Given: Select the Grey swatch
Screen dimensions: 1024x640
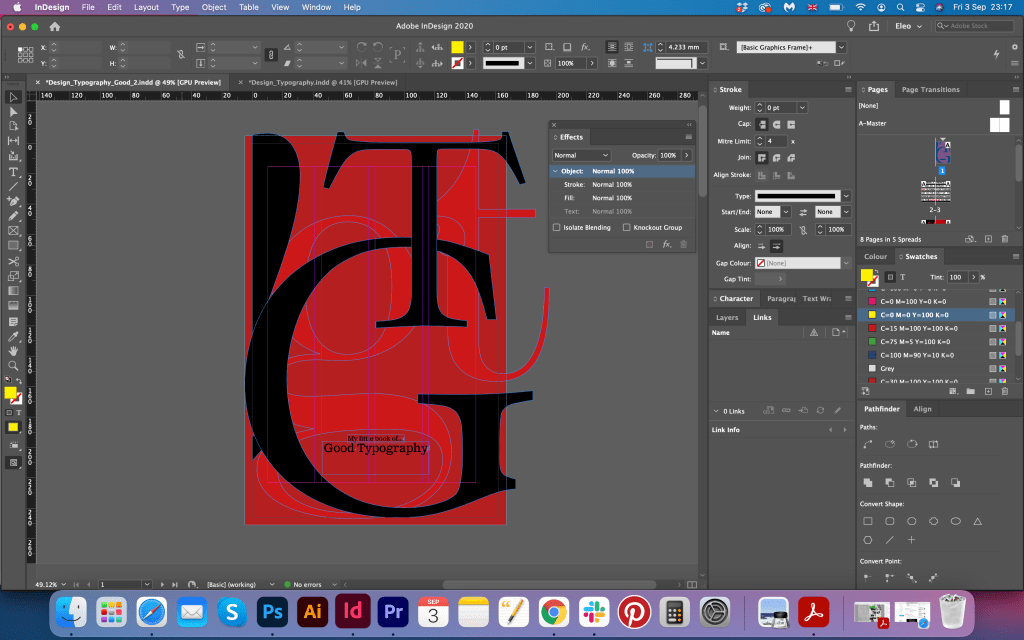Looking at the screenshot, I should (887, 368).
